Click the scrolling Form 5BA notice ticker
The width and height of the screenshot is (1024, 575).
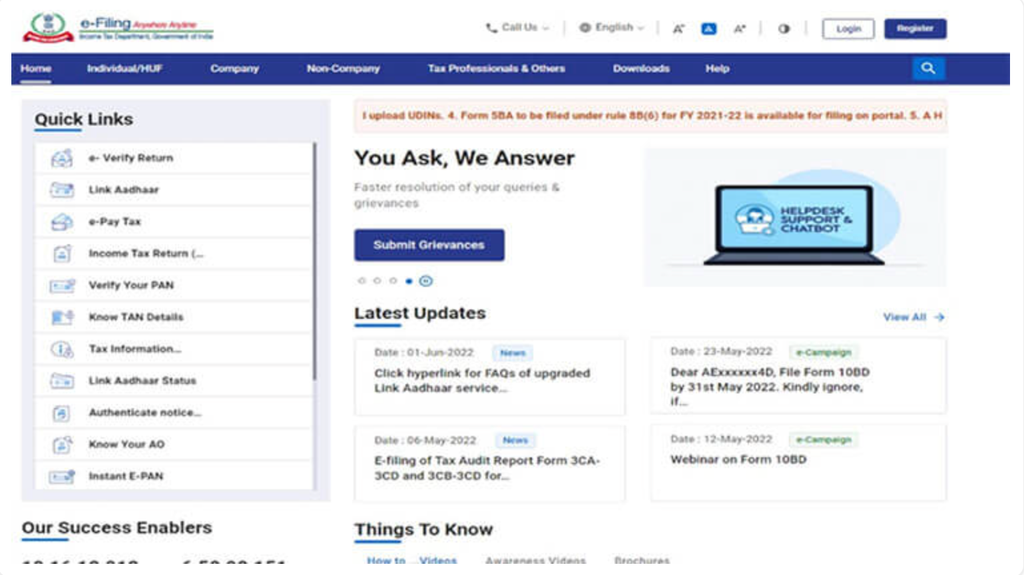(650, 116)
